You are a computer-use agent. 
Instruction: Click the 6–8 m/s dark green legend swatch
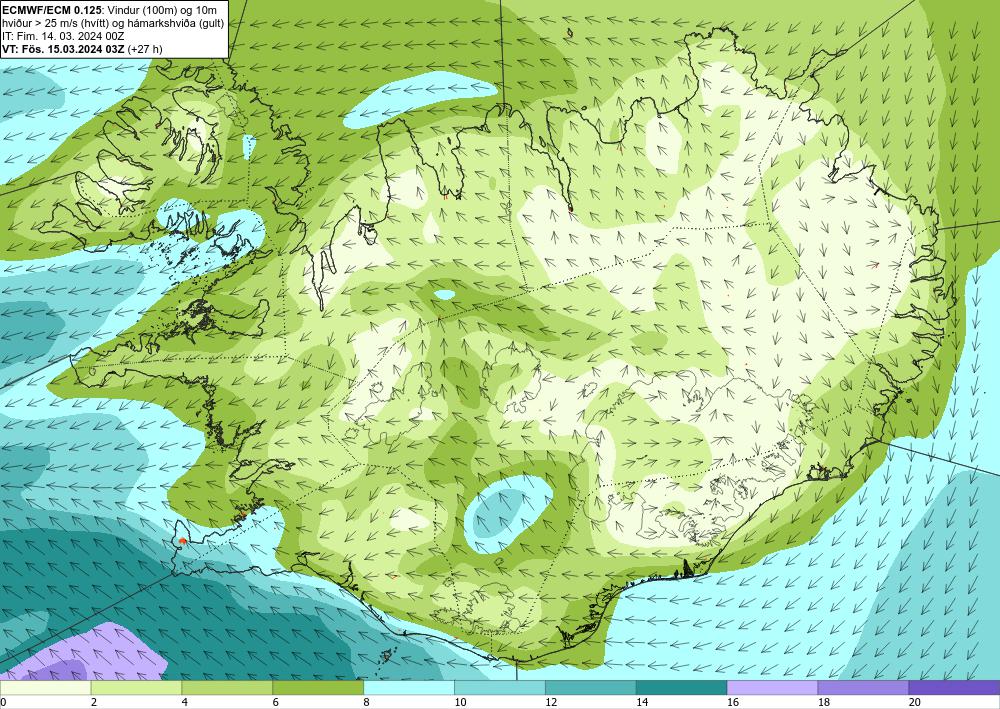pyautogui.click(x=318, y=688)
